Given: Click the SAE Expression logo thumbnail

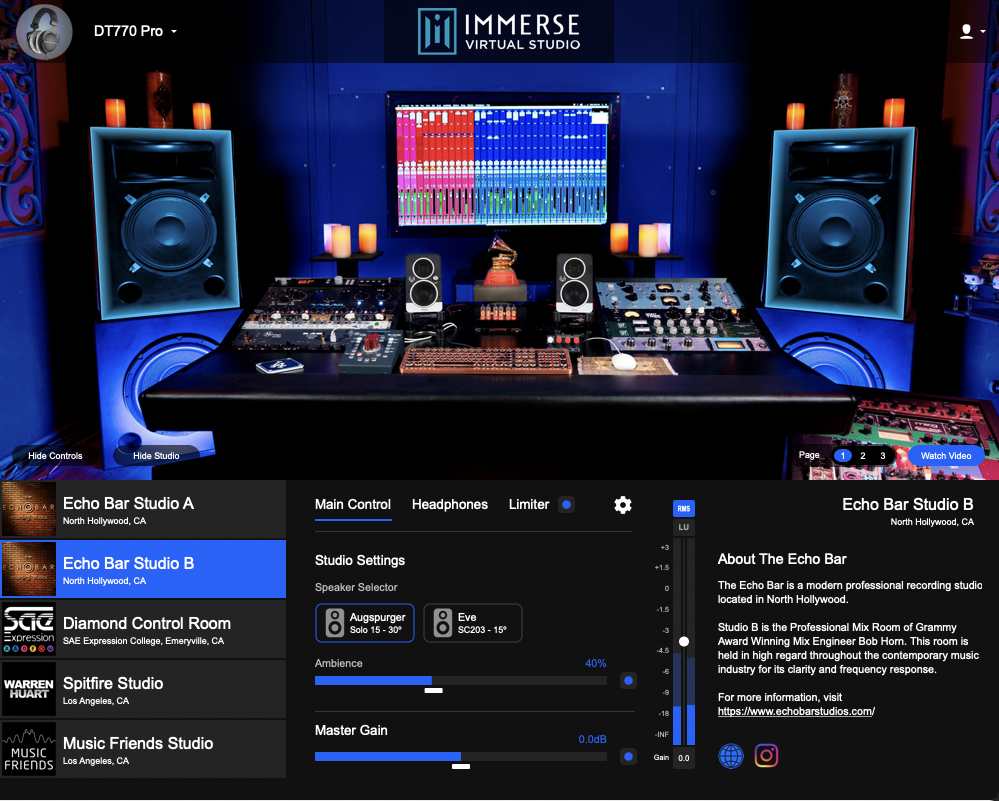Looking at the screenshot, I should 29,629.
